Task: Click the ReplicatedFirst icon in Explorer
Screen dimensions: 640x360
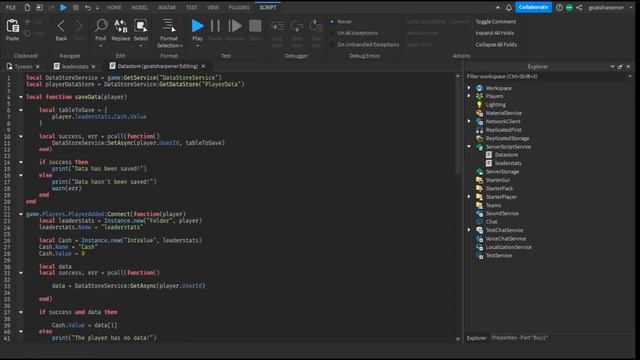Action: click(480, 130)
